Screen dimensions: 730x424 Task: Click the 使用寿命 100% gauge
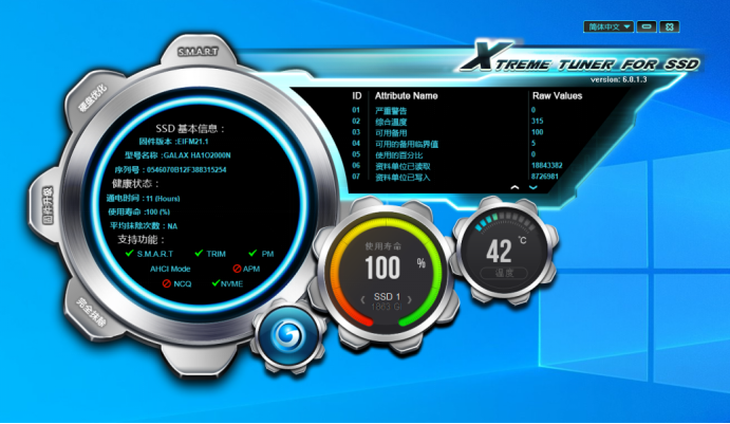[386, 272]
